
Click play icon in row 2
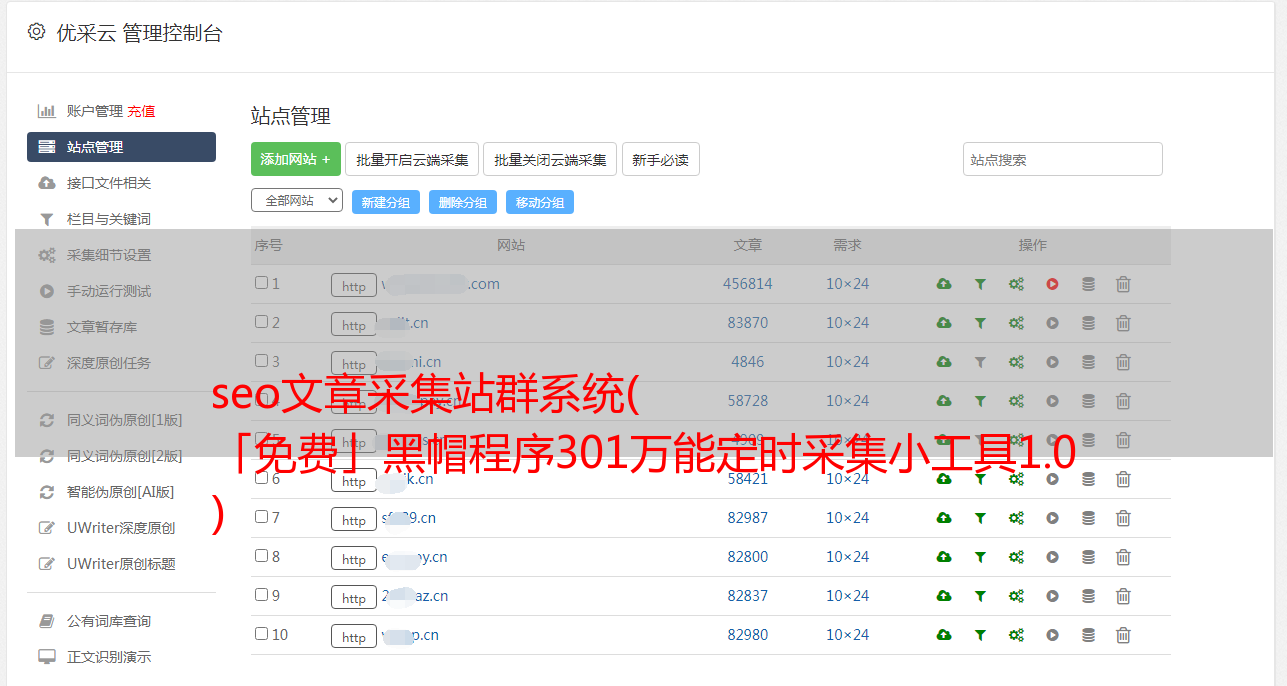click(x=1052, y=323)
